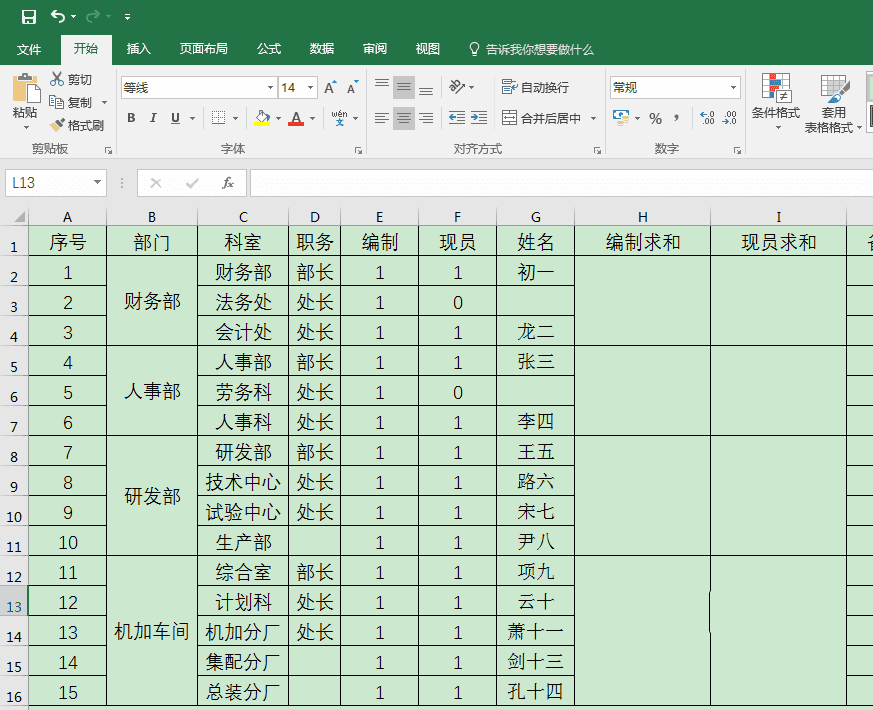Viewport: 873px width, 710px height.
Task: Apply bold formatting to selected cell
Action: coord(130,117)
